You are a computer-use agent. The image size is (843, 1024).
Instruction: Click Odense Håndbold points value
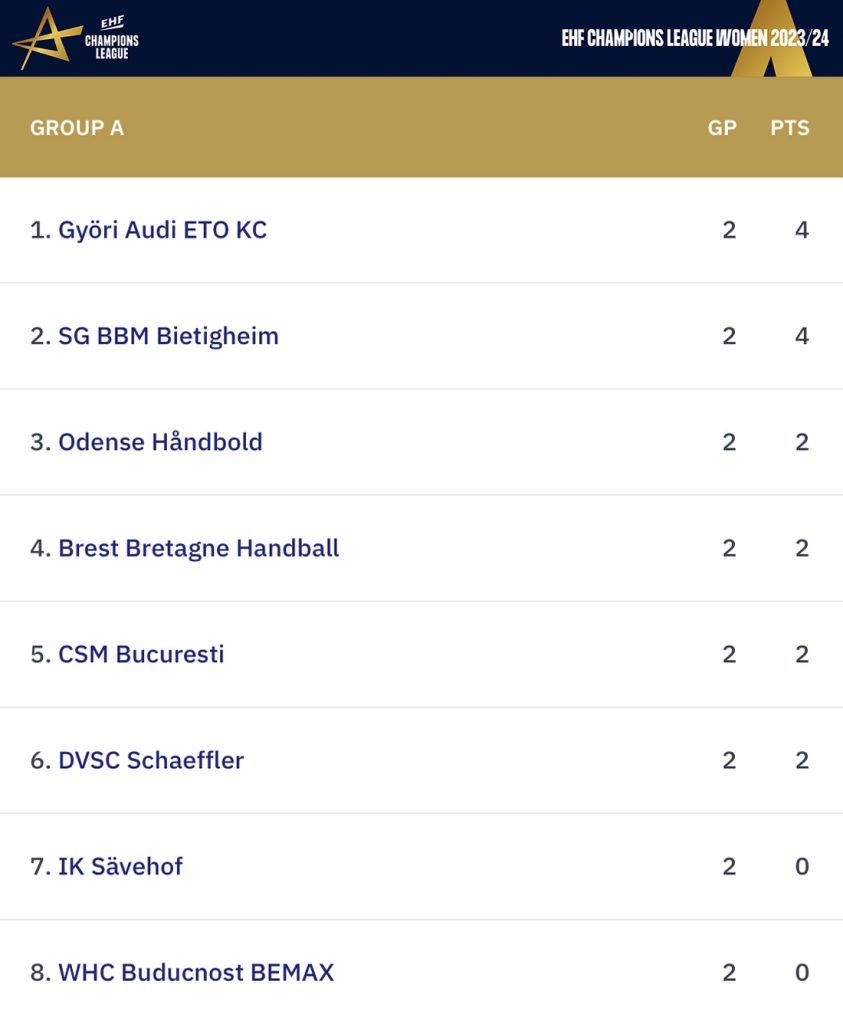tap(802, 442)
